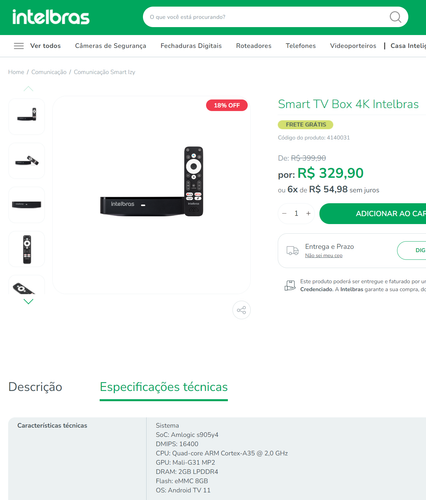Select the first product thumbnail
Image resolution: width=426 pixels, height=500 pixels.
27,116
